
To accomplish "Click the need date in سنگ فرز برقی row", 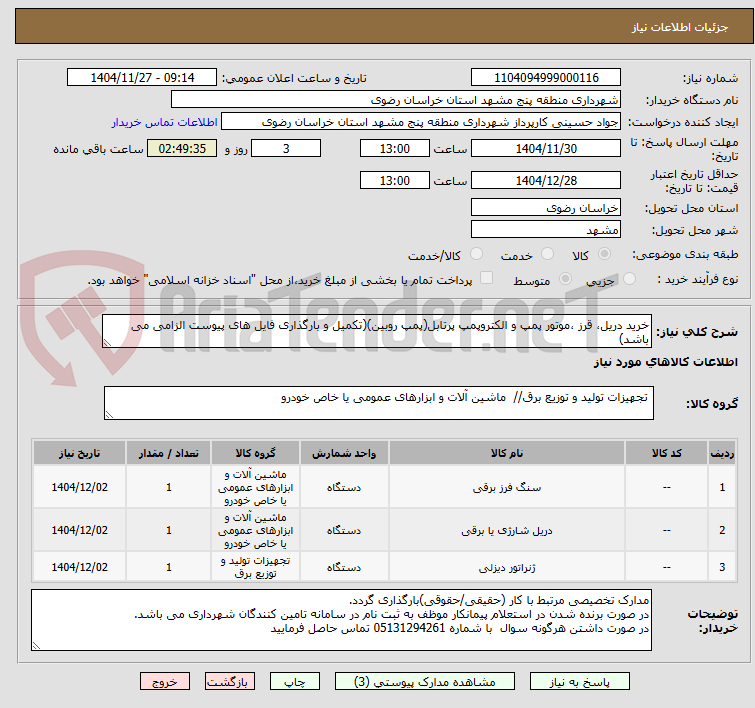I will 79,487.
